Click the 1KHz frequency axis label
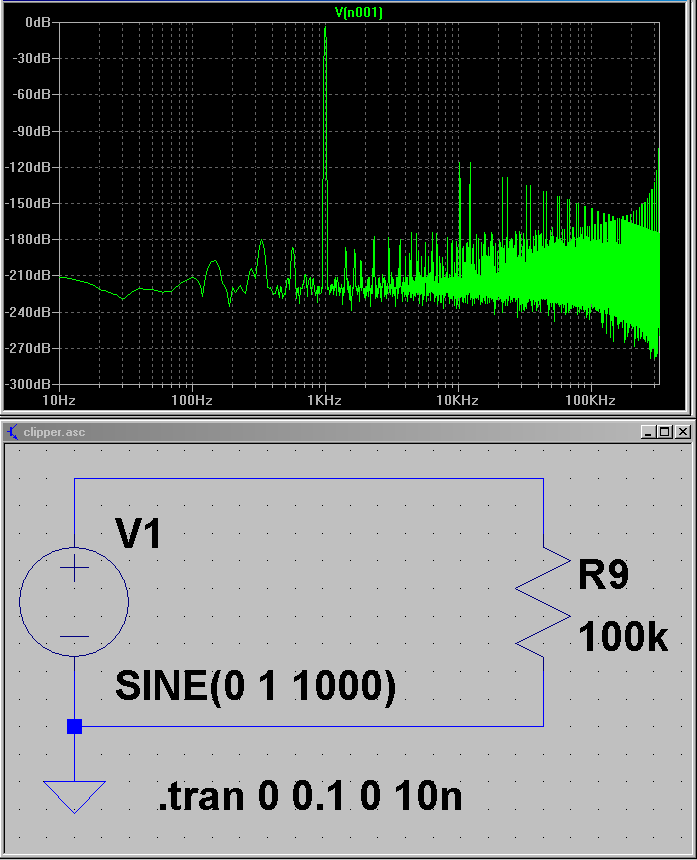 point(324,400)
